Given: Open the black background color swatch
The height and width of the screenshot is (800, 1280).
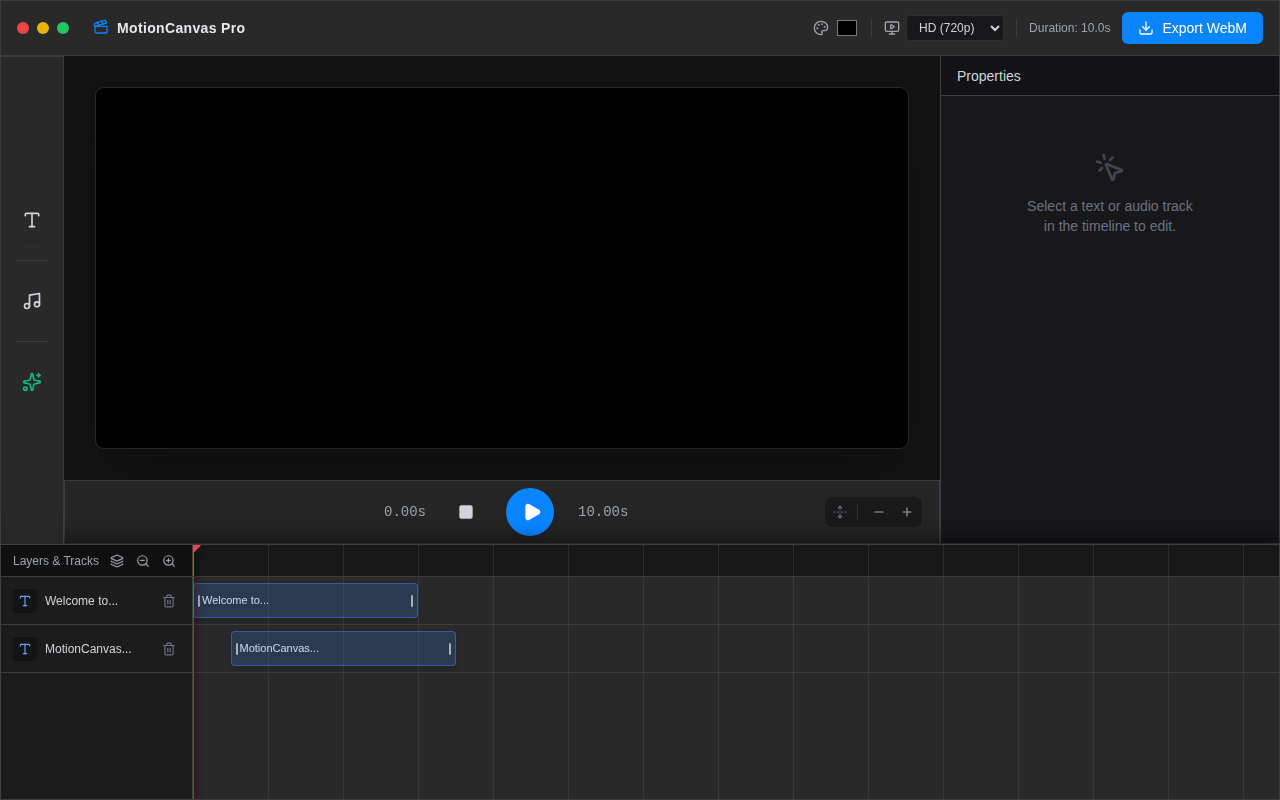Looking at the screenshot, I should coord(847,28).
